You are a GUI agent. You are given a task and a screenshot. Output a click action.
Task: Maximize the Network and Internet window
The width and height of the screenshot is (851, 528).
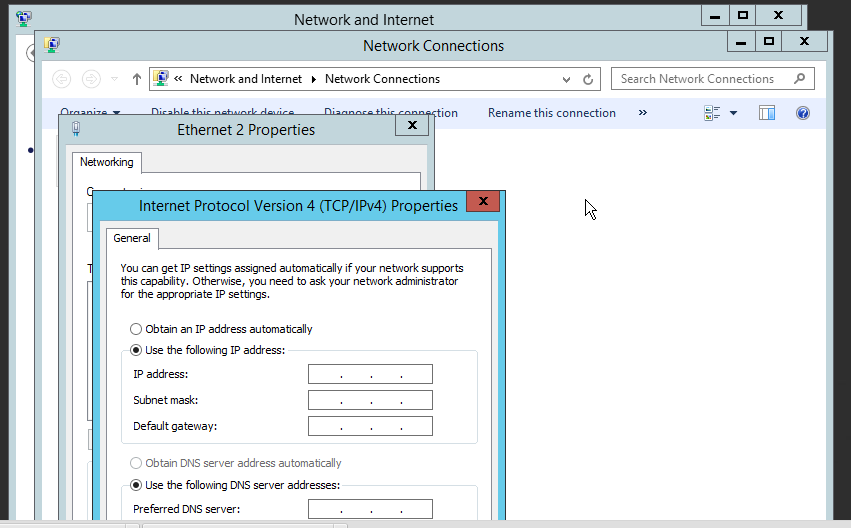[742, 15]
